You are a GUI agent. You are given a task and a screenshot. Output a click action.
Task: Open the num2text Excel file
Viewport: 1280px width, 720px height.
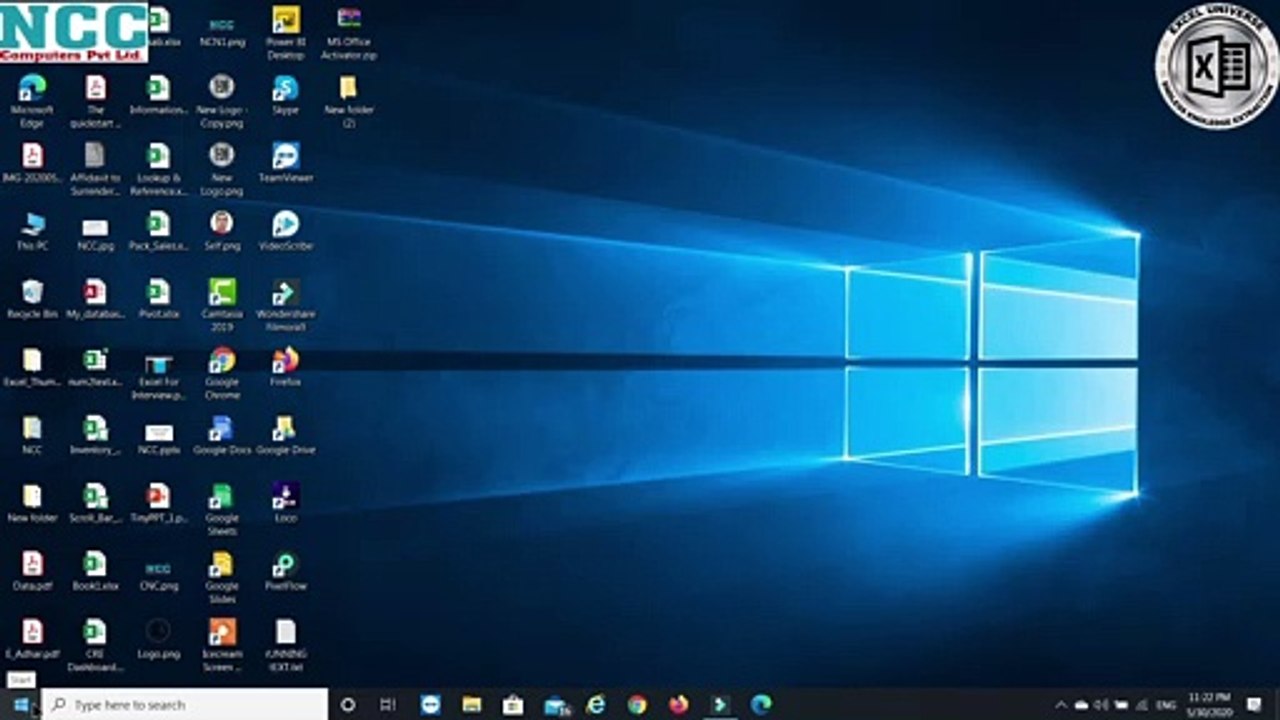pos(95,367)
